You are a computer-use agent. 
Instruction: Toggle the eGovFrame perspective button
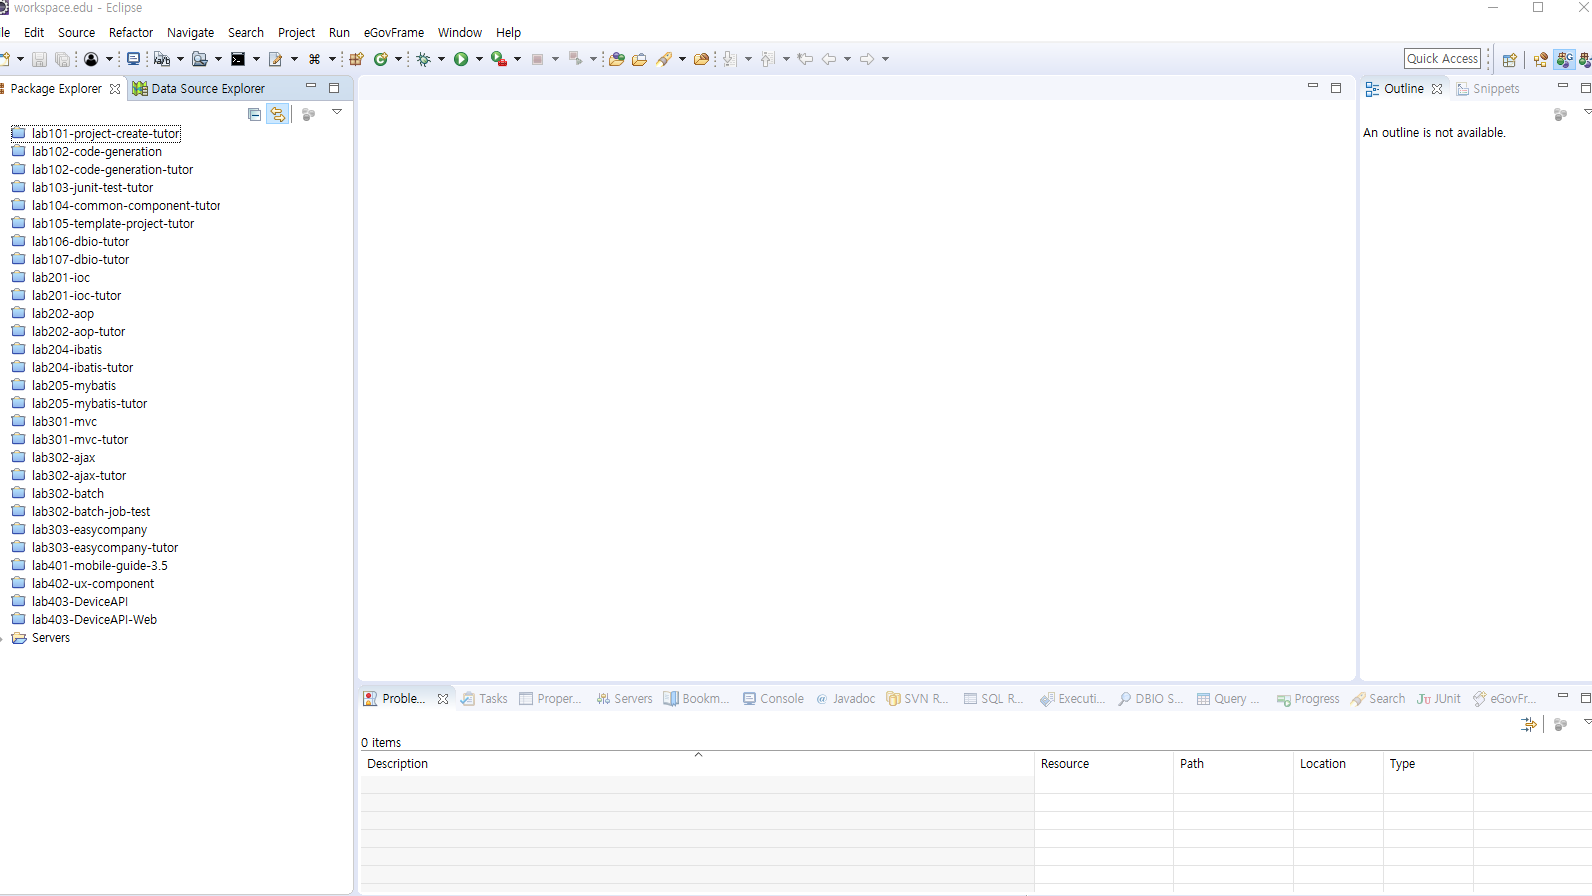point(1565,60)
